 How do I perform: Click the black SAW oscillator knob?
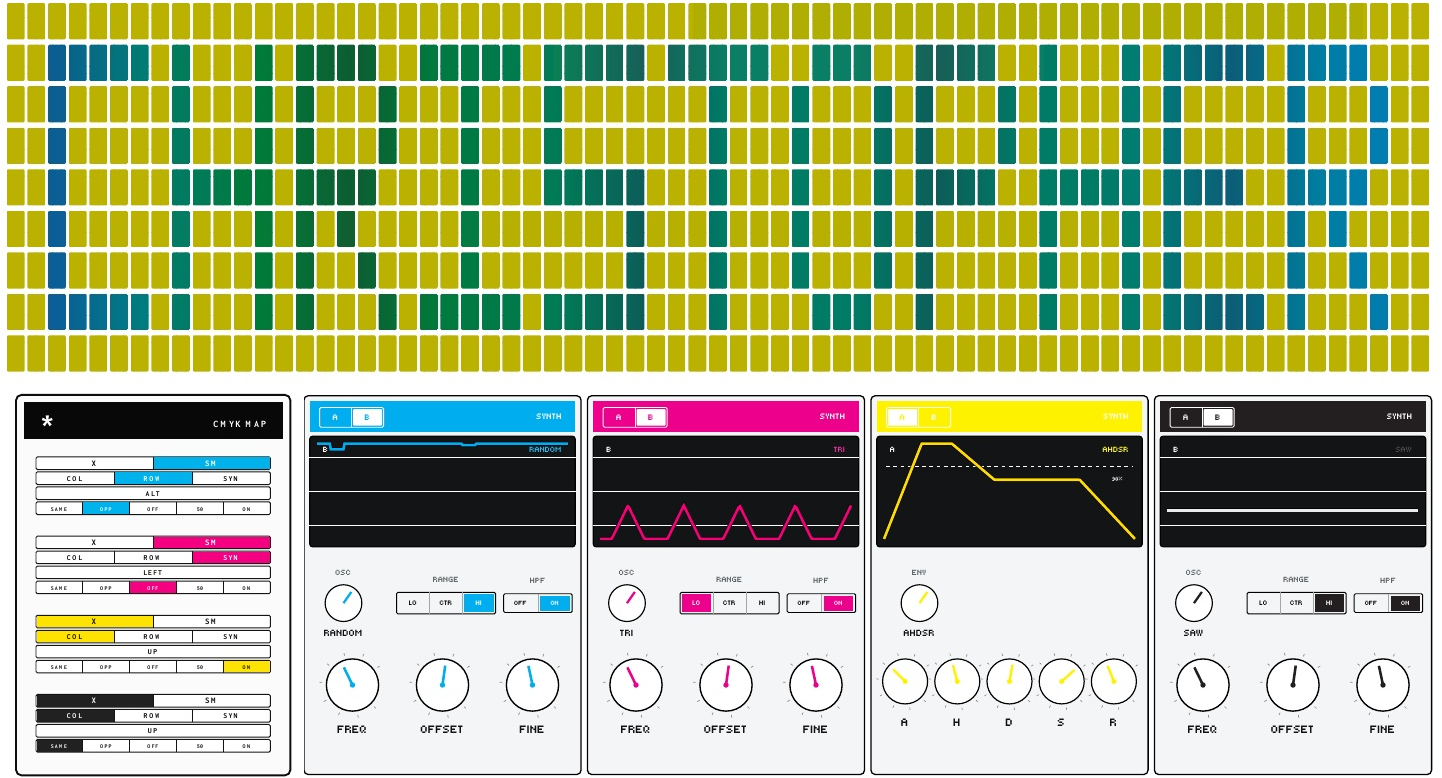1194,603
